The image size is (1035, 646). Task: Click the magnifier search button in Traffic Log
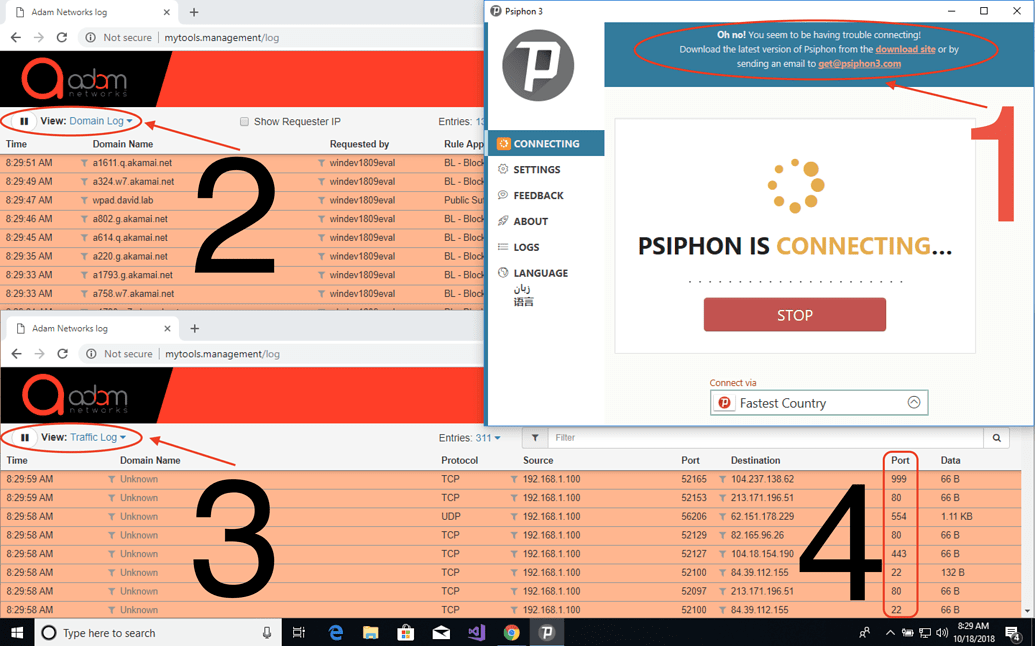(x=997, y=437)
